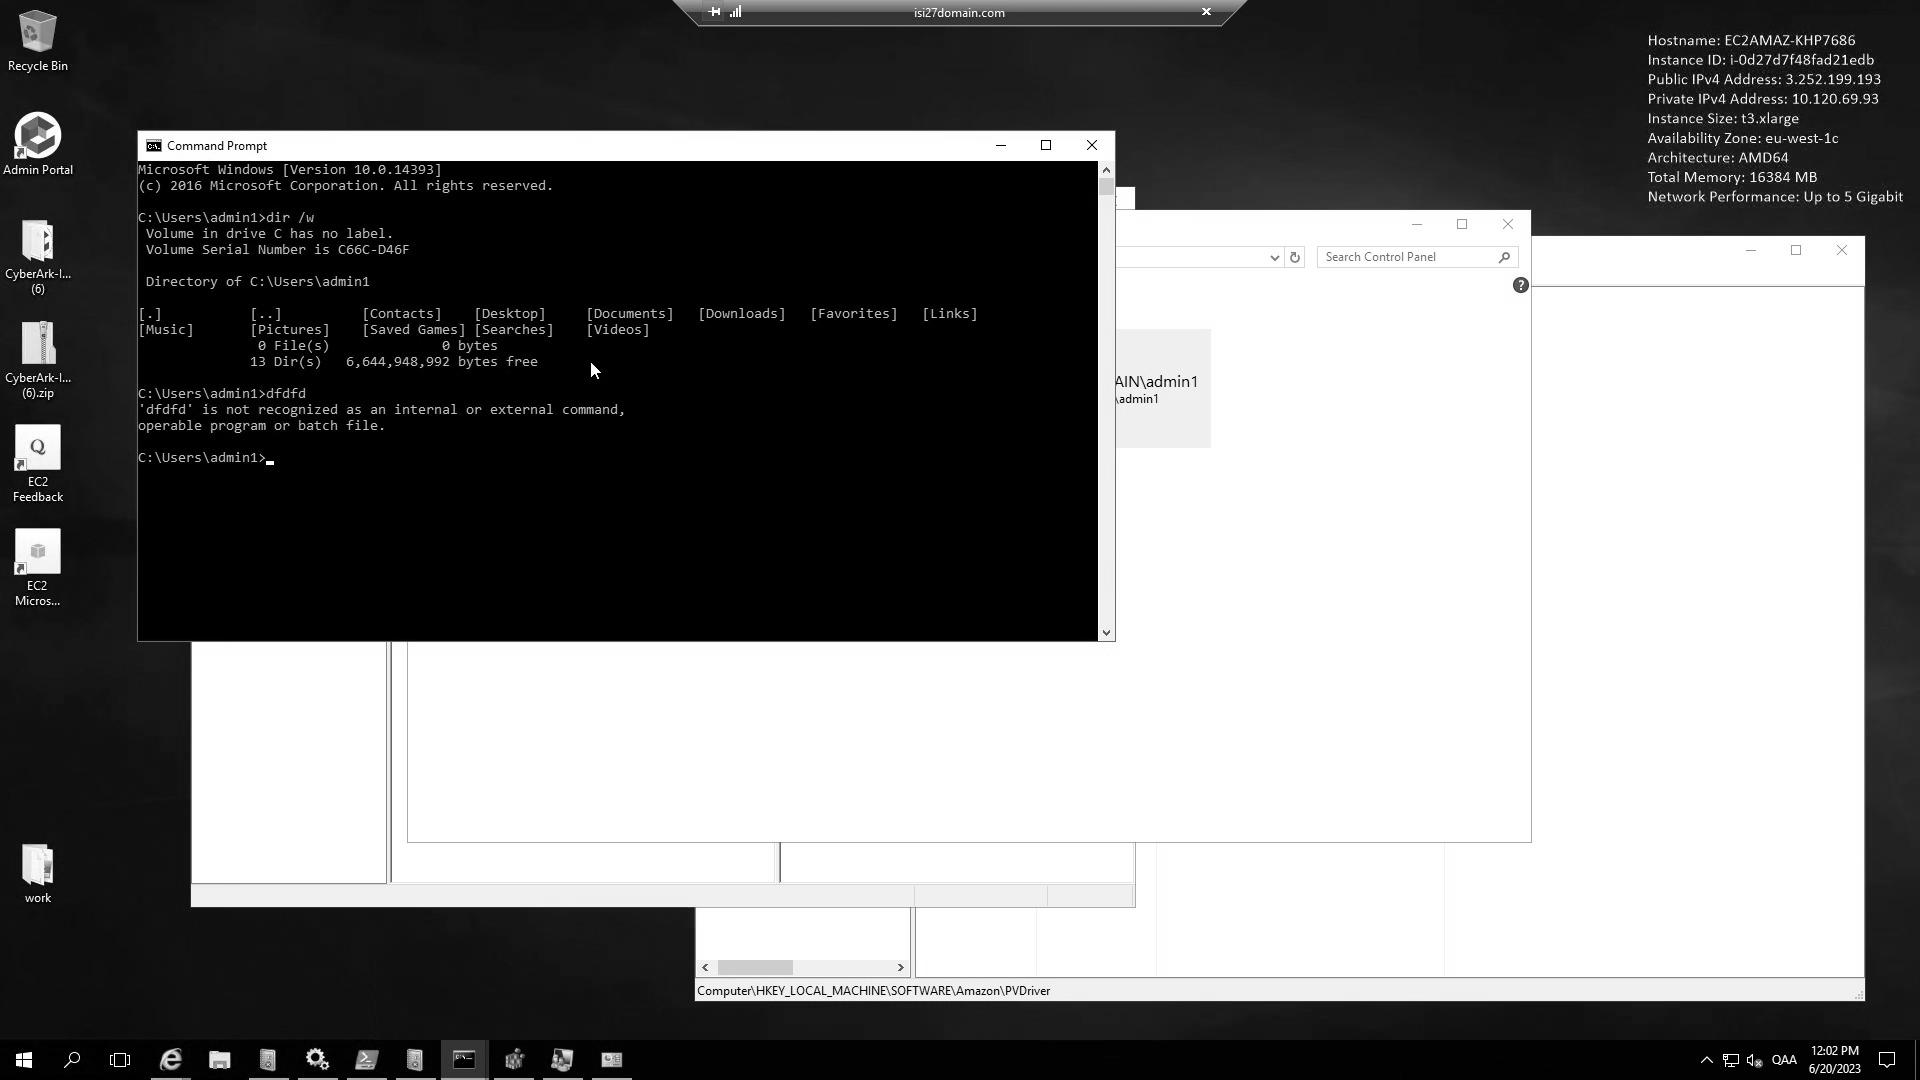Close the Registry Editor window
The width and height of the screenshot is (1920, 1080).
pos(1842,250)
